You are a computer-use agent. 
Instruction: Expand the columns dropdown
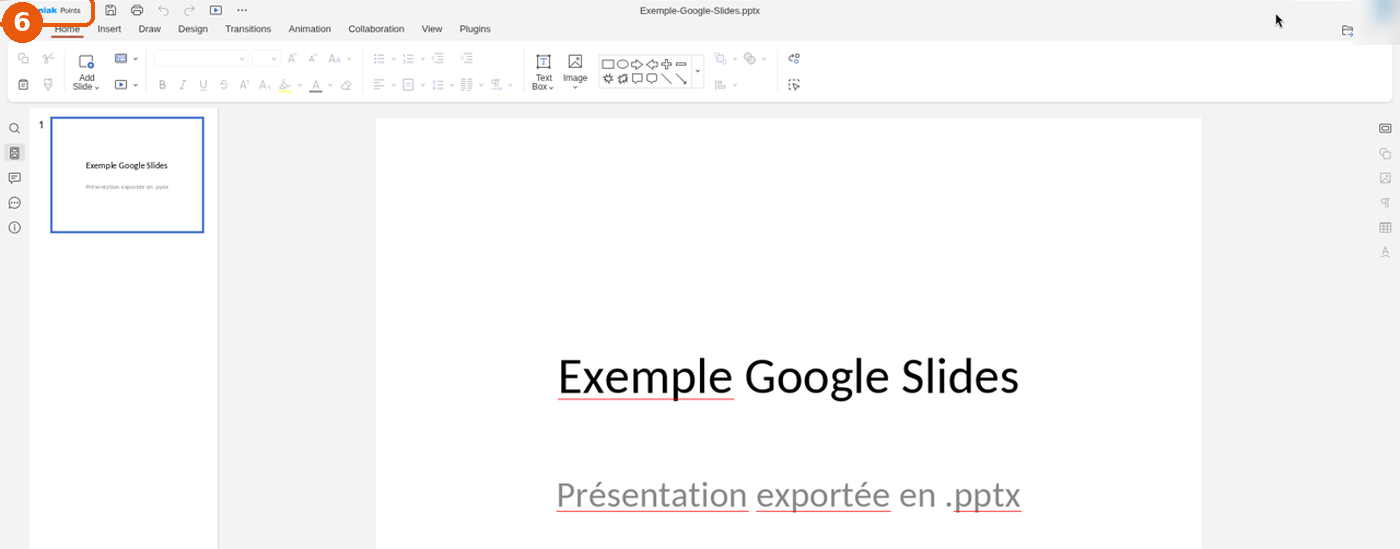(x=481, y=85)
